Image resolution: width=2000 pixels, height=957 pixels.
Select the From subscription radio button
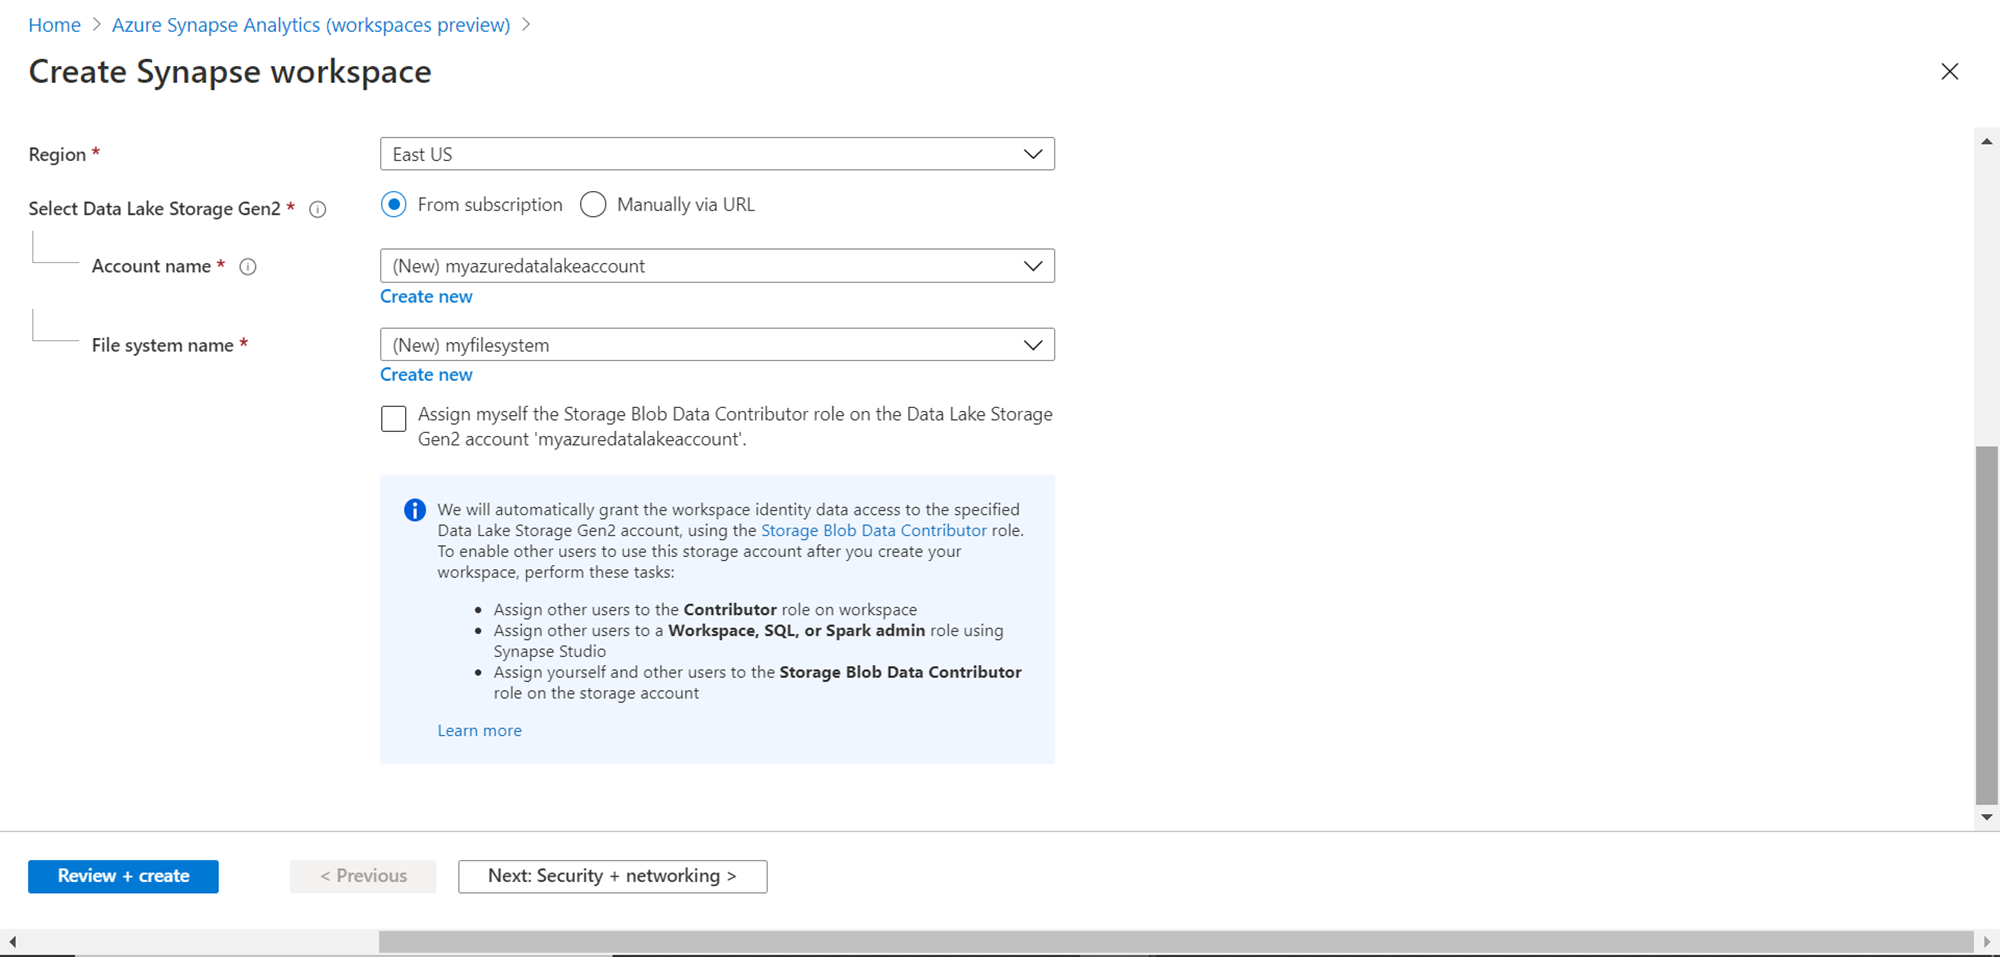(394, 205)
